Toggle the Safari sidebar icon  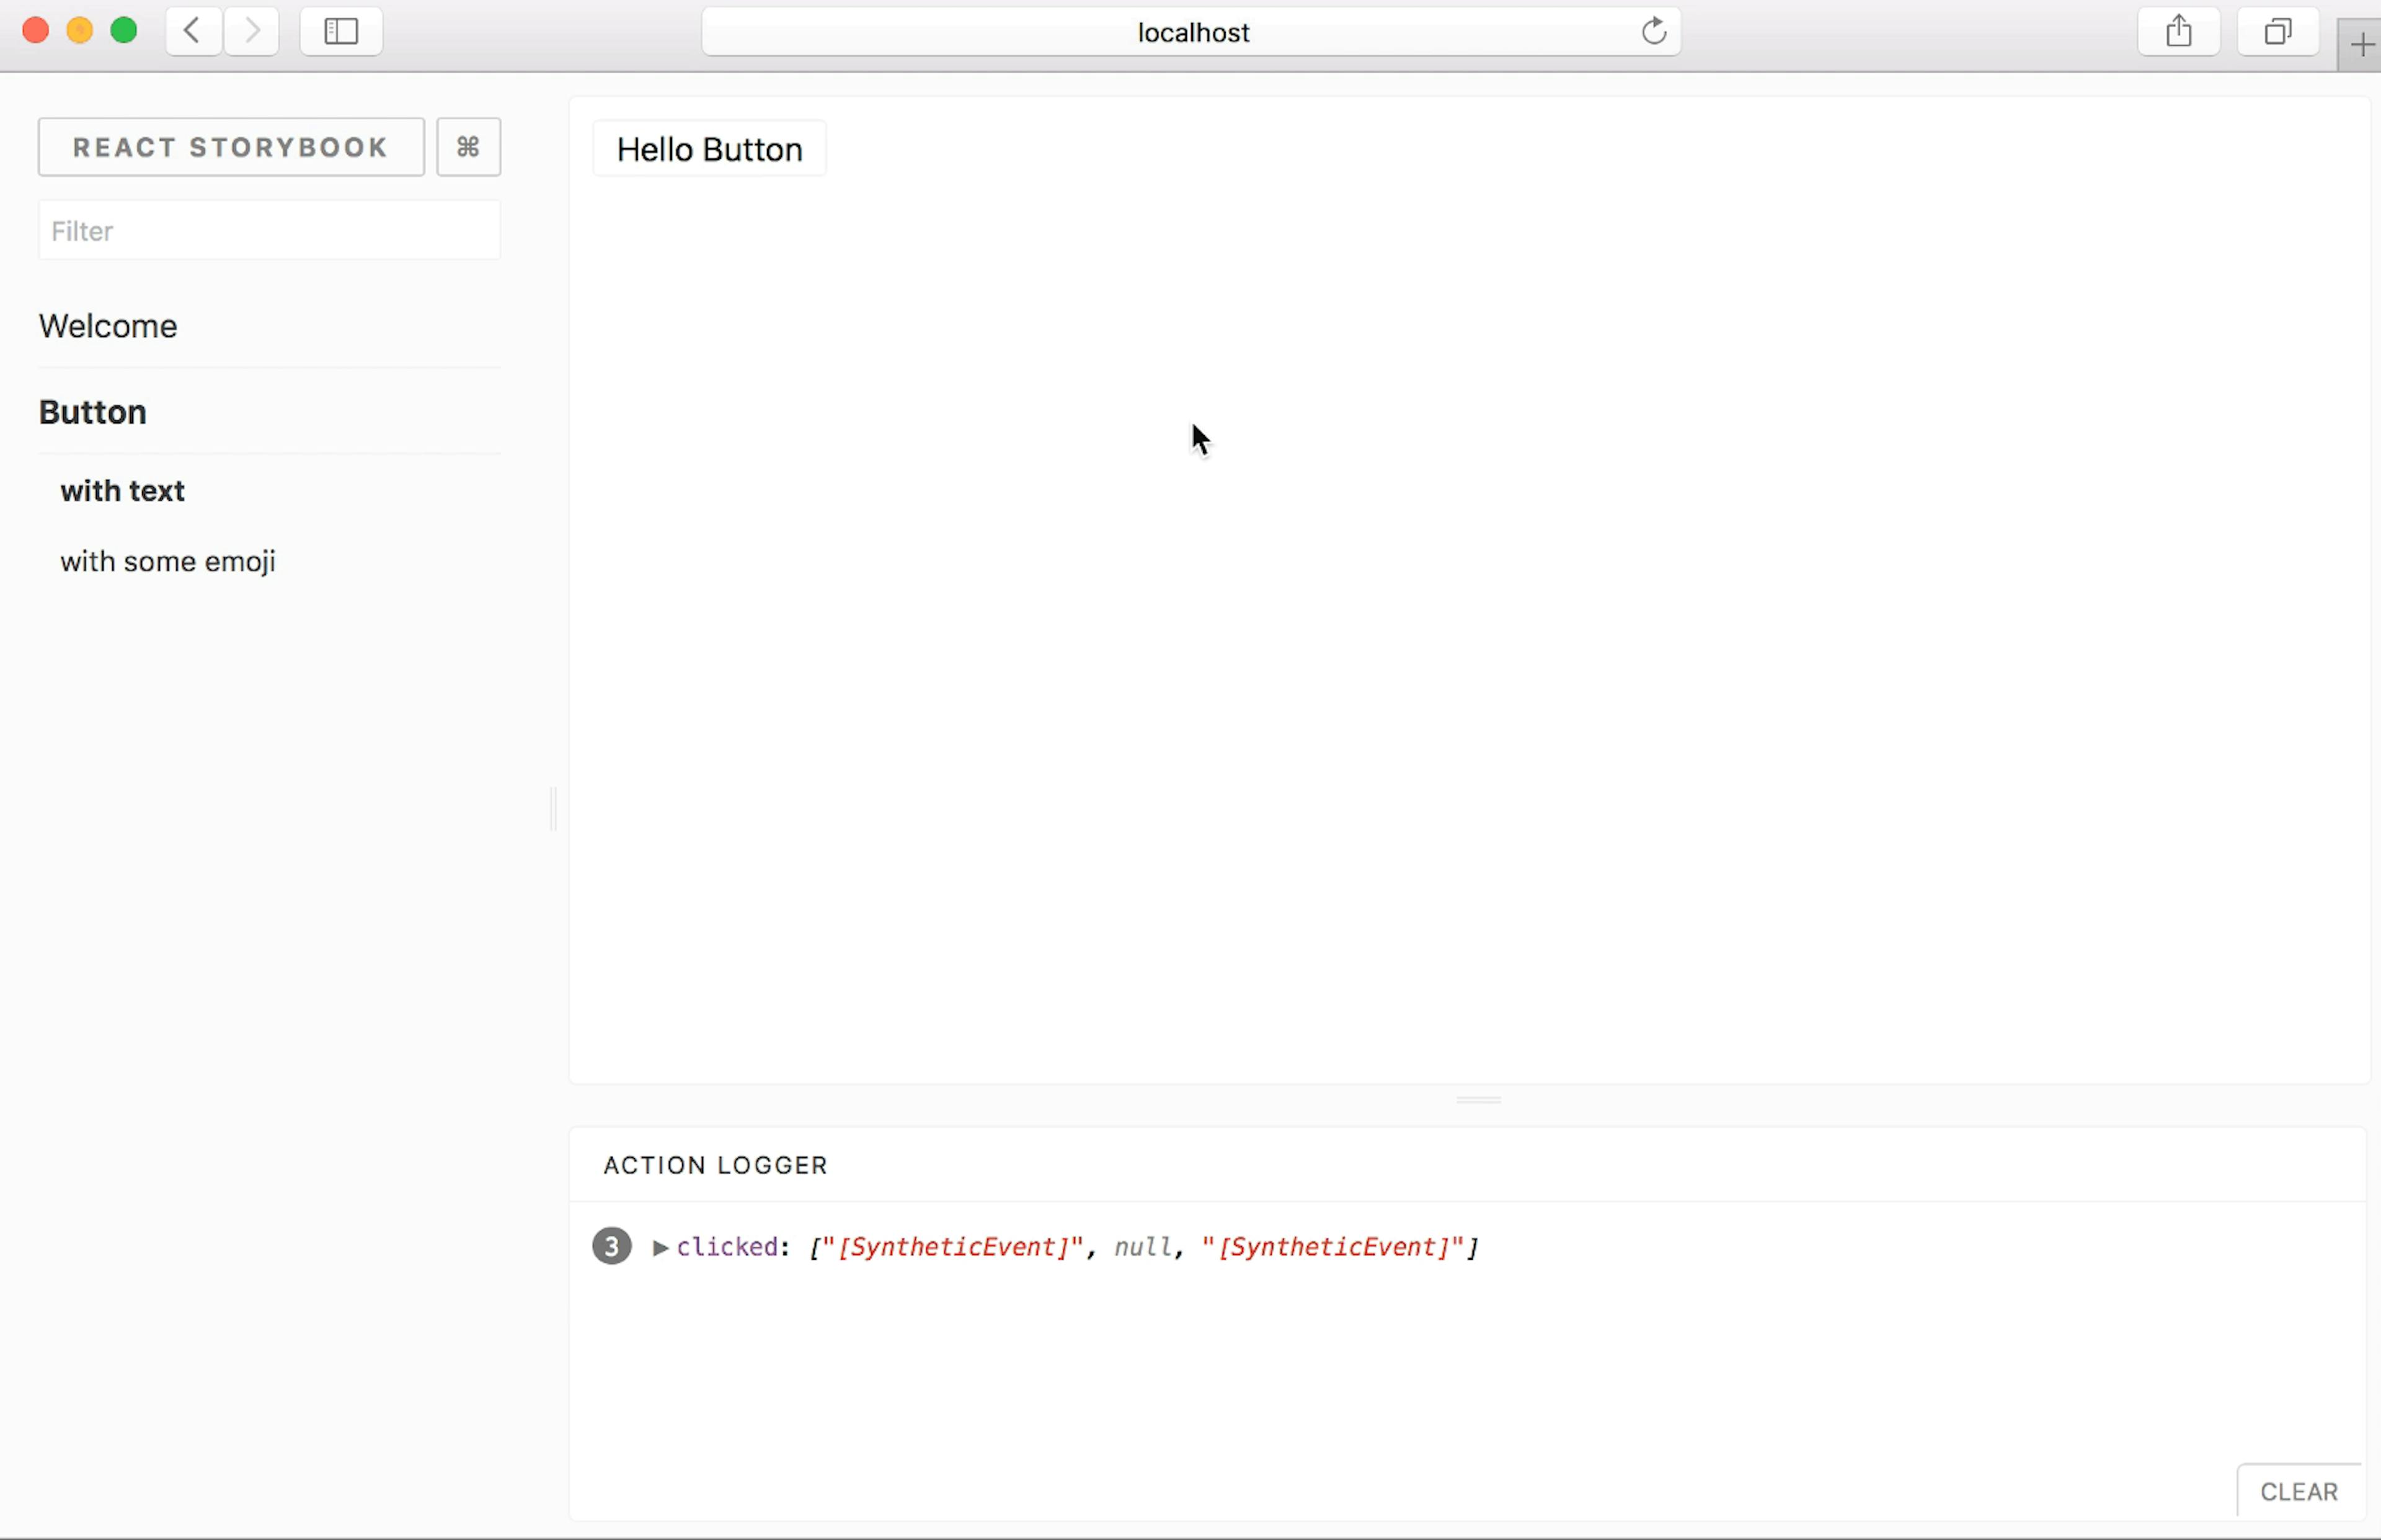tap(341, 32)
